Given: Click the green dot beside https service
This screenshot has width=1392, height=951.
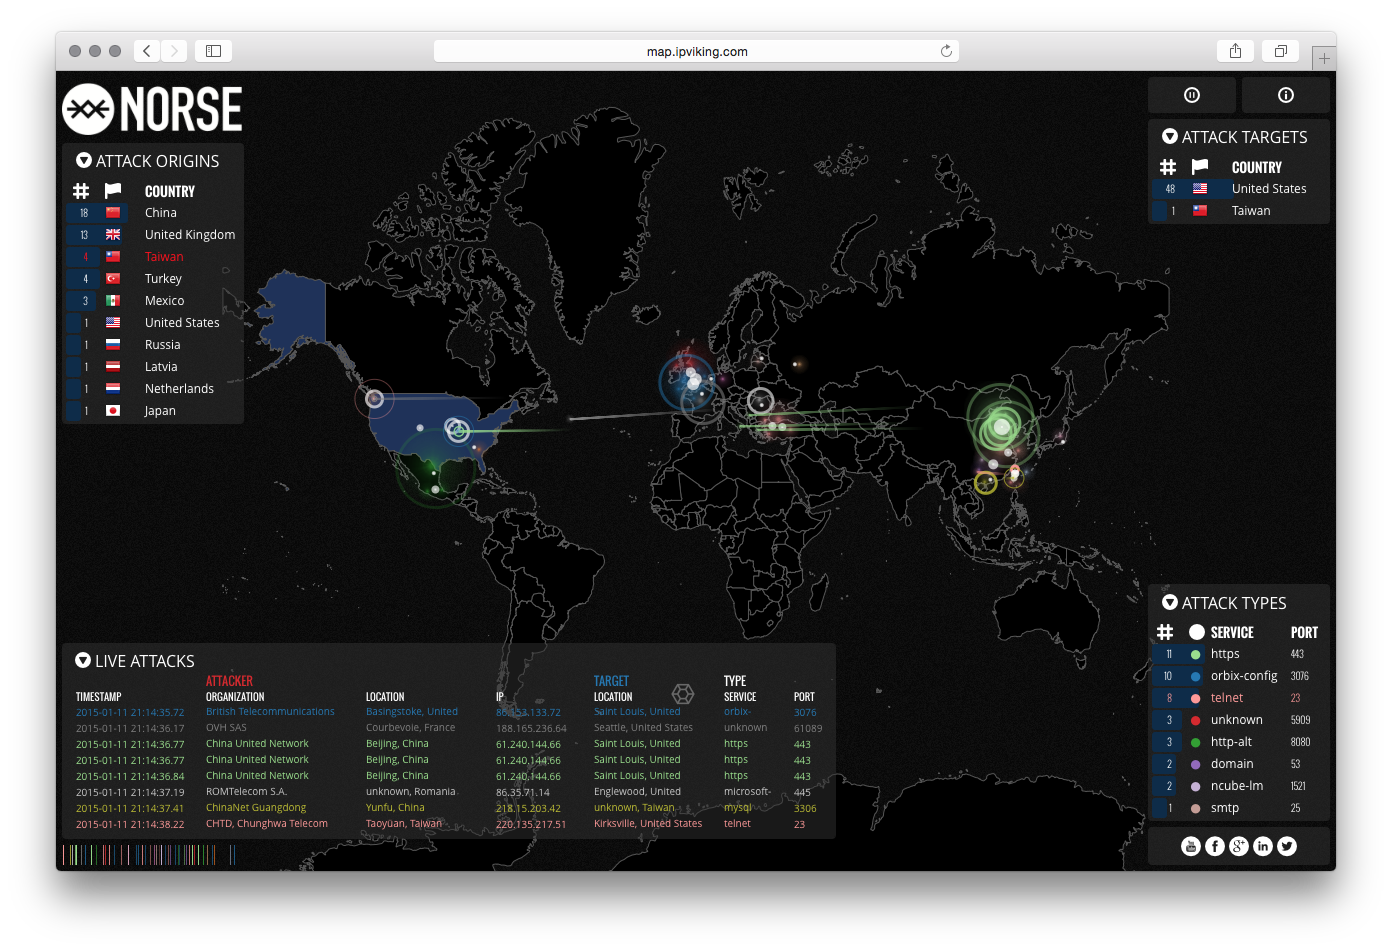Looking at the screenshot, I should 1196,653.
